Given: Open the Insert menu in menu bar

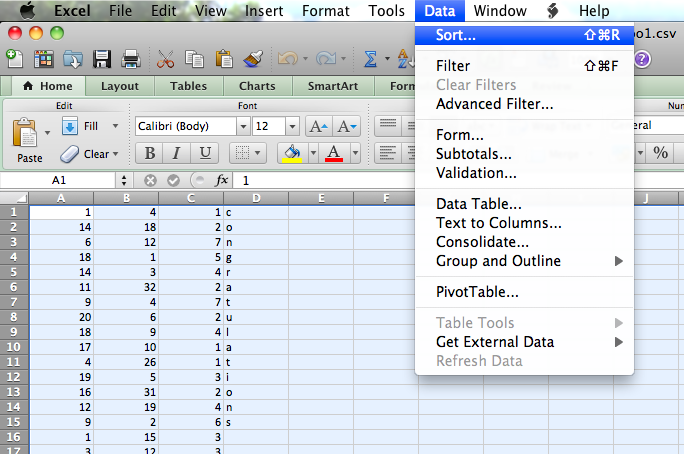Looking at the screenshot, I should tap(264, 11).
